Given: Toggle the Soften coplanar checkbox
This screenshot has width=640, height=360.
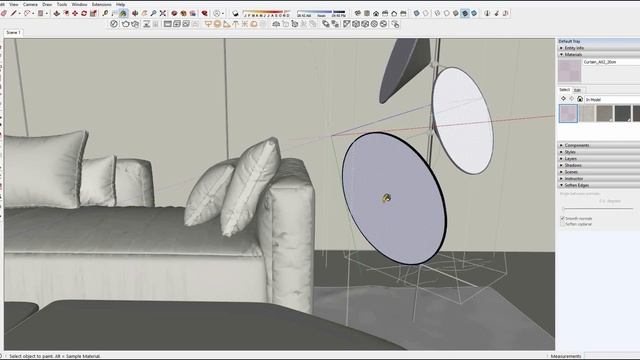Looking at the screenshot, I should (562, 224).
